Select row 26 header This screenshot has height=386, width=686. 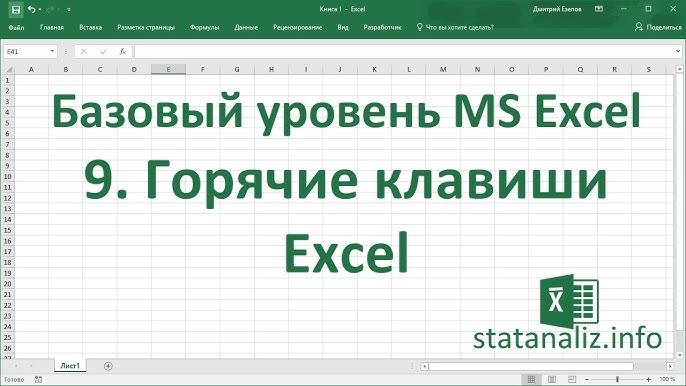pos(7,348)
